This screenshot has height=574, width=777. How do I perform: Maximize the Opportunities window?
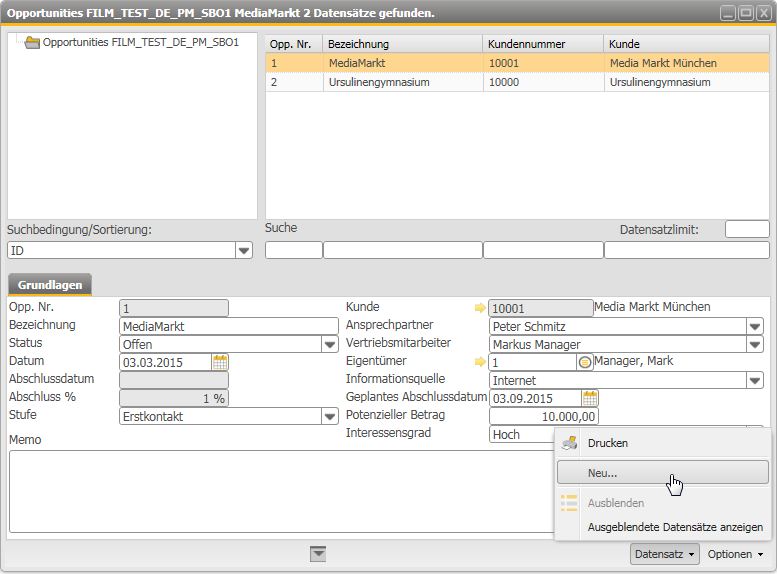[746, 13]
